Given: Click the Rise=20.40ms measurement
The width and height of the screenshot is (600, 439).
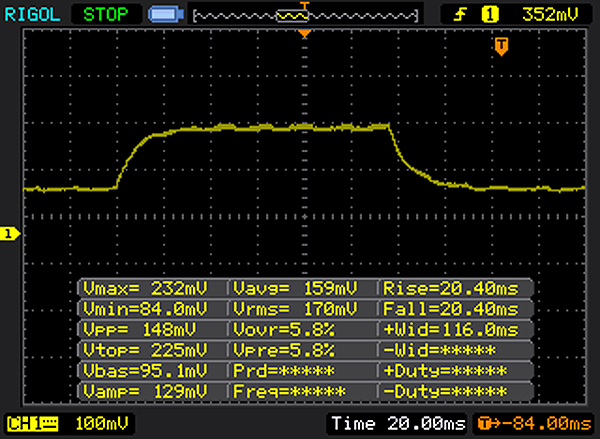Looking at the screenshot, I should click(451, 288).
